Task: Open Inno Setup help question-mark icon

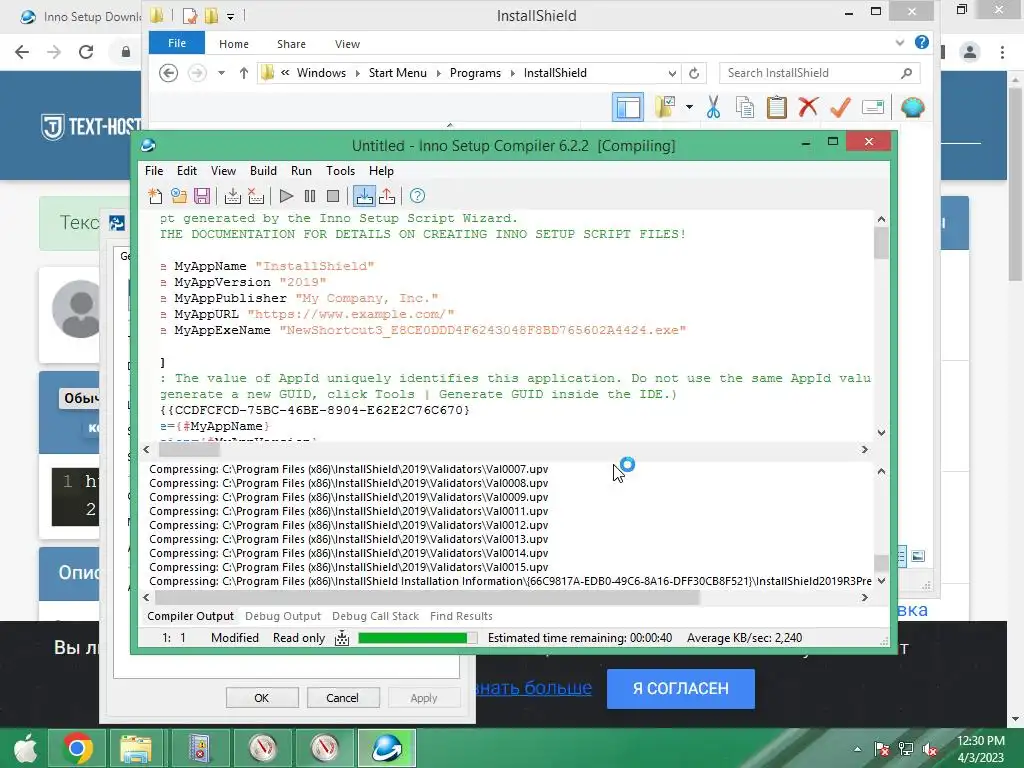Action: point(417,196)
